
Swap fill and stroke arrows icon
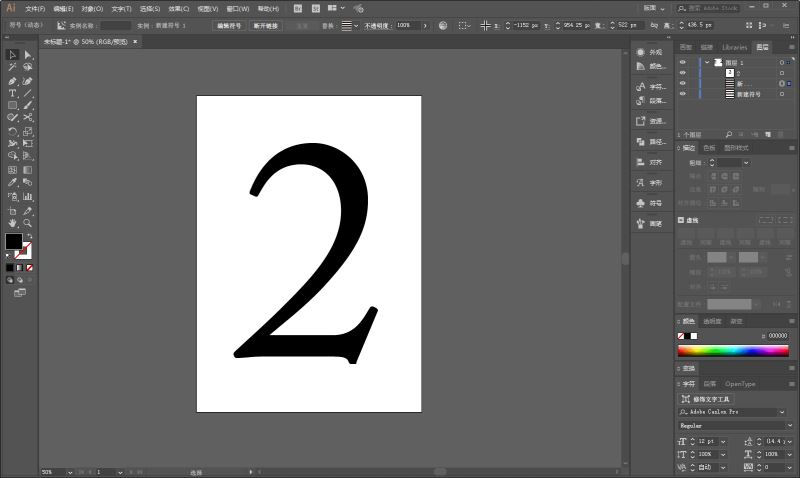(29, 236)
